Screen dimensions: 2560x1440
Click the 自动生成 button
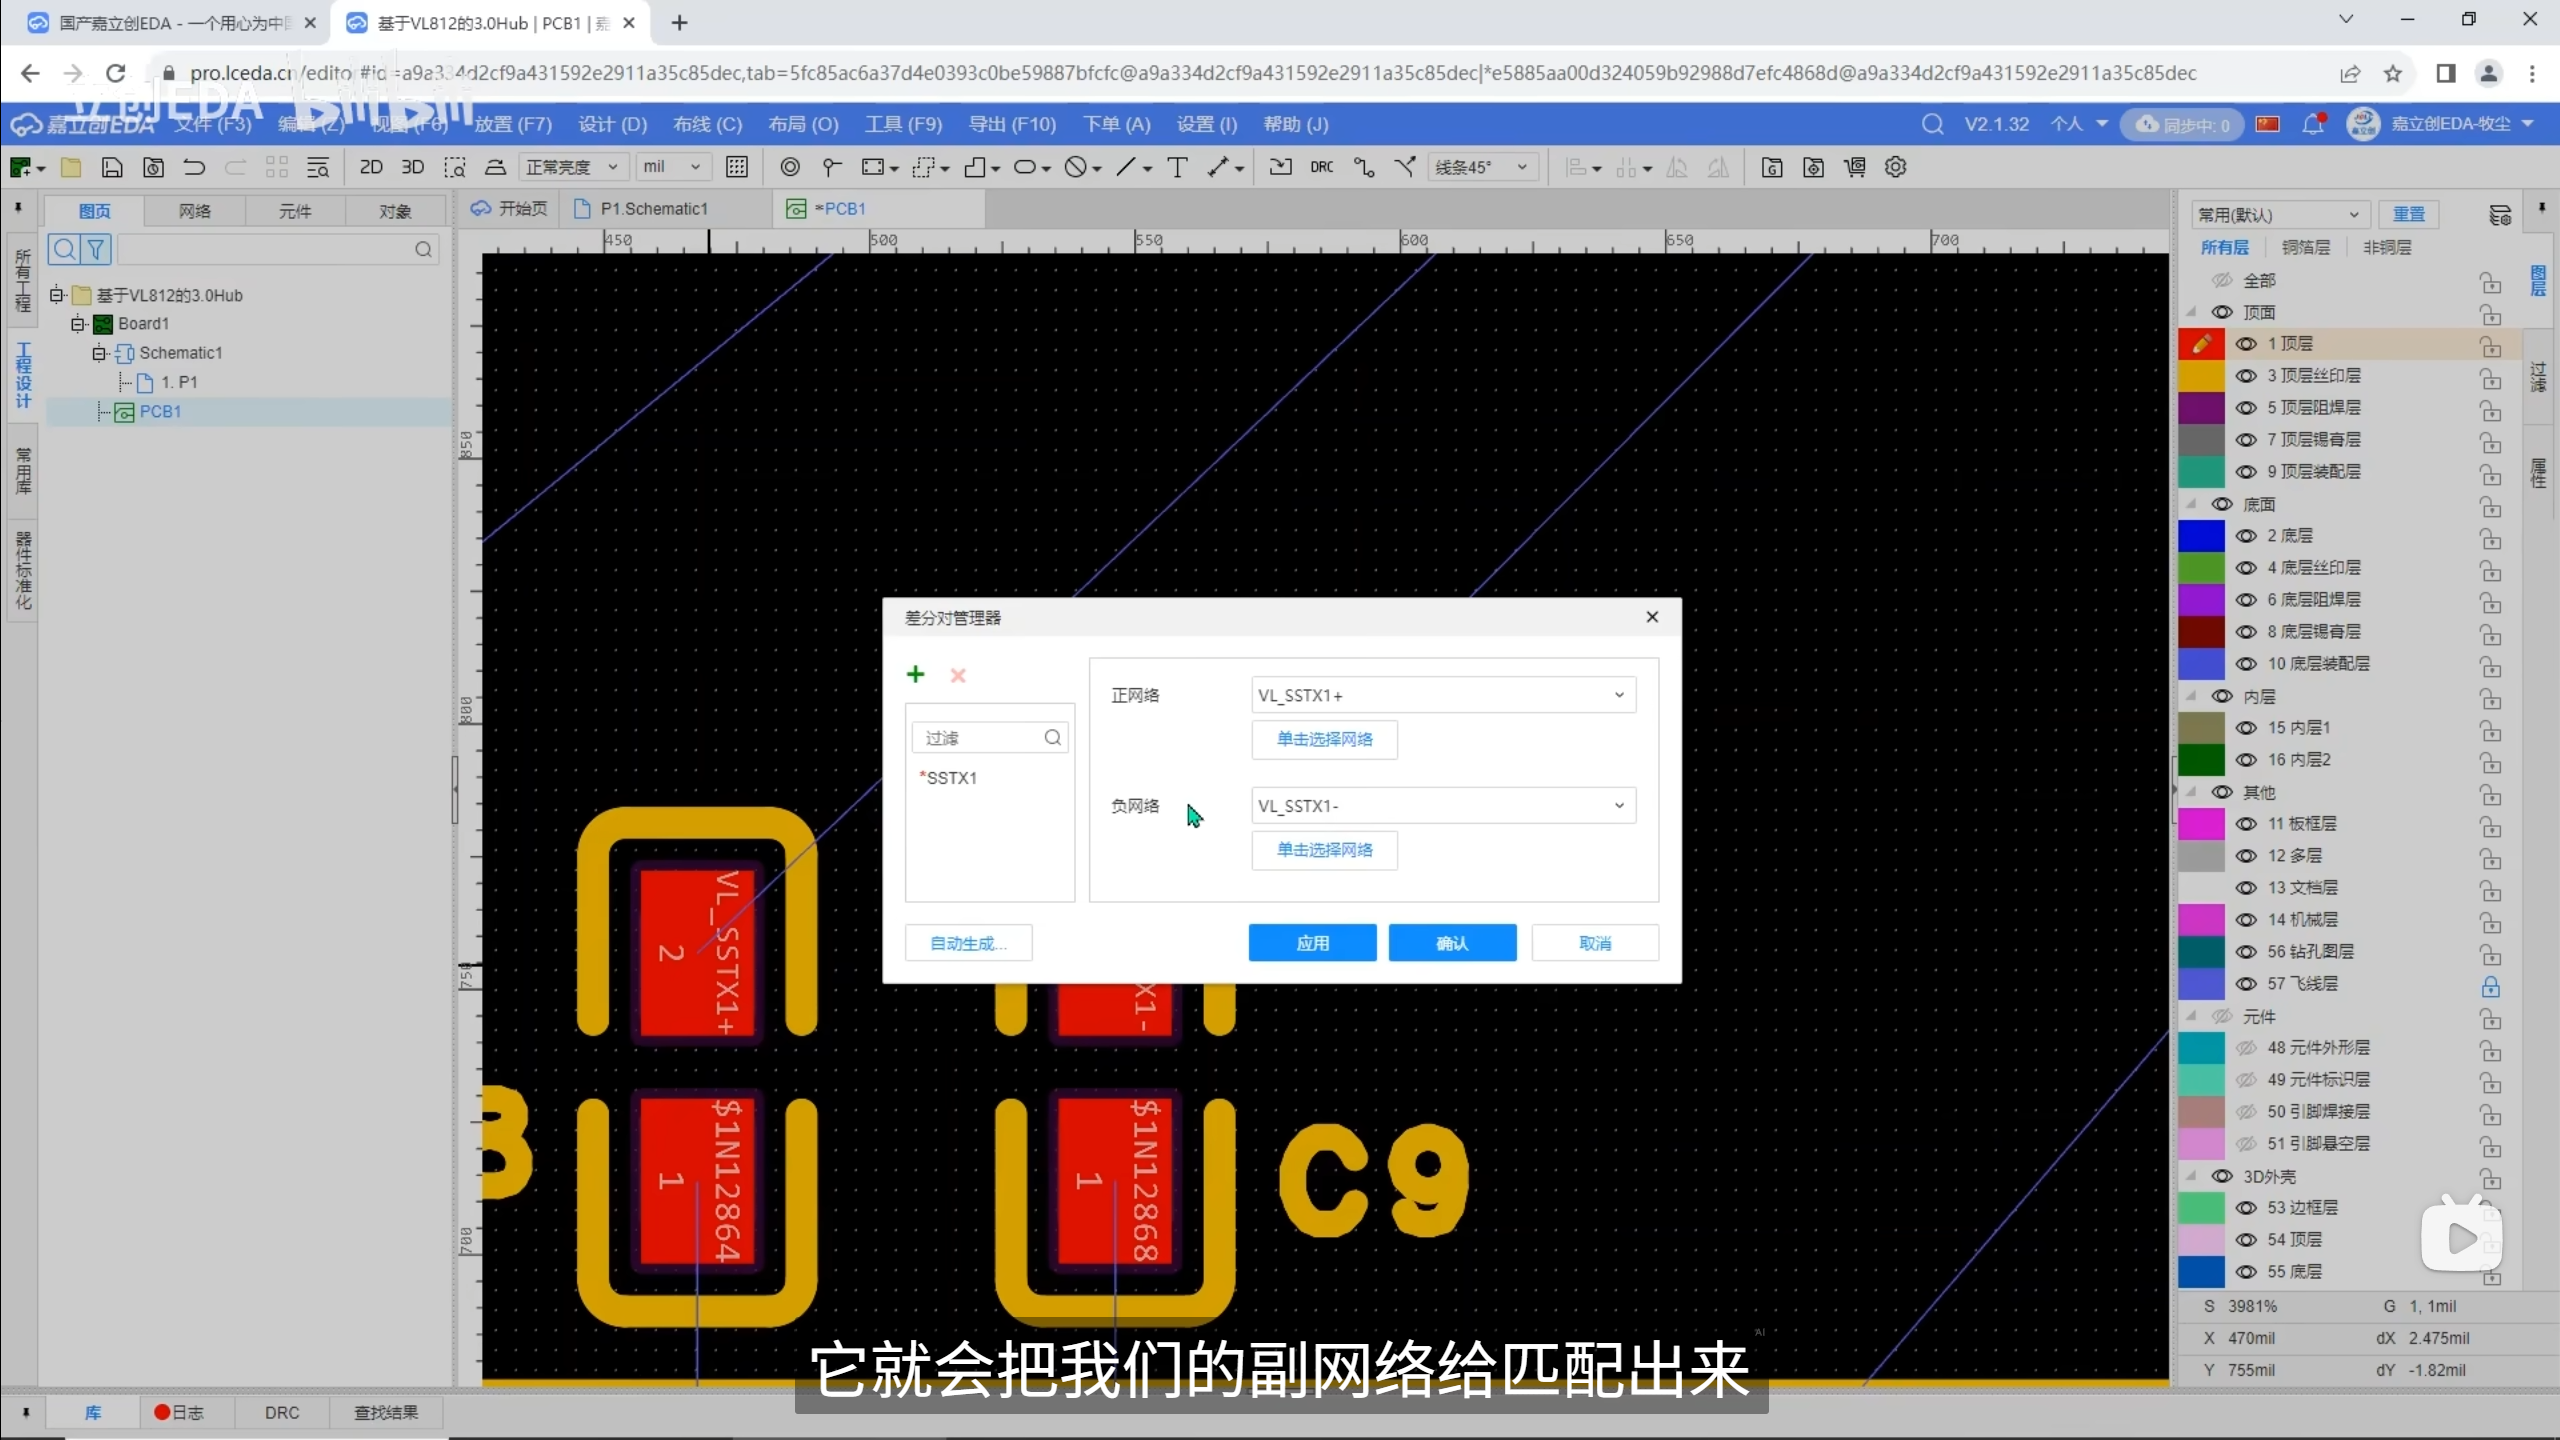(967, 943)
